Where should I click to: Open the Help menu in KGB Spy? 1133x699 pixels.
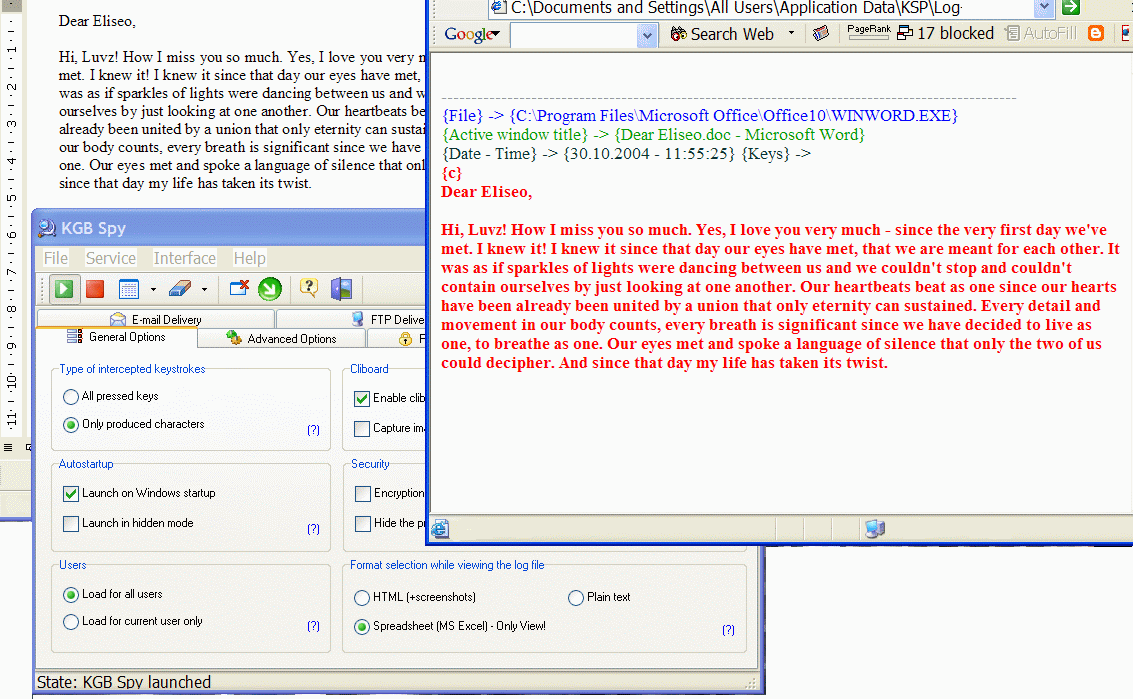coord(249,258)
